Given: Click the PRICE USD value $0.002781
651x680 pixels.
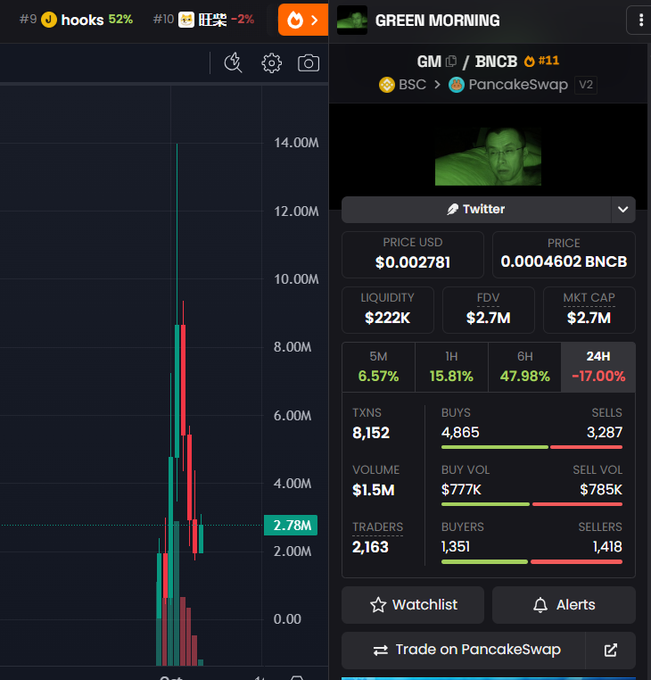Looking at the screenshot, I should tap(413, 262).
